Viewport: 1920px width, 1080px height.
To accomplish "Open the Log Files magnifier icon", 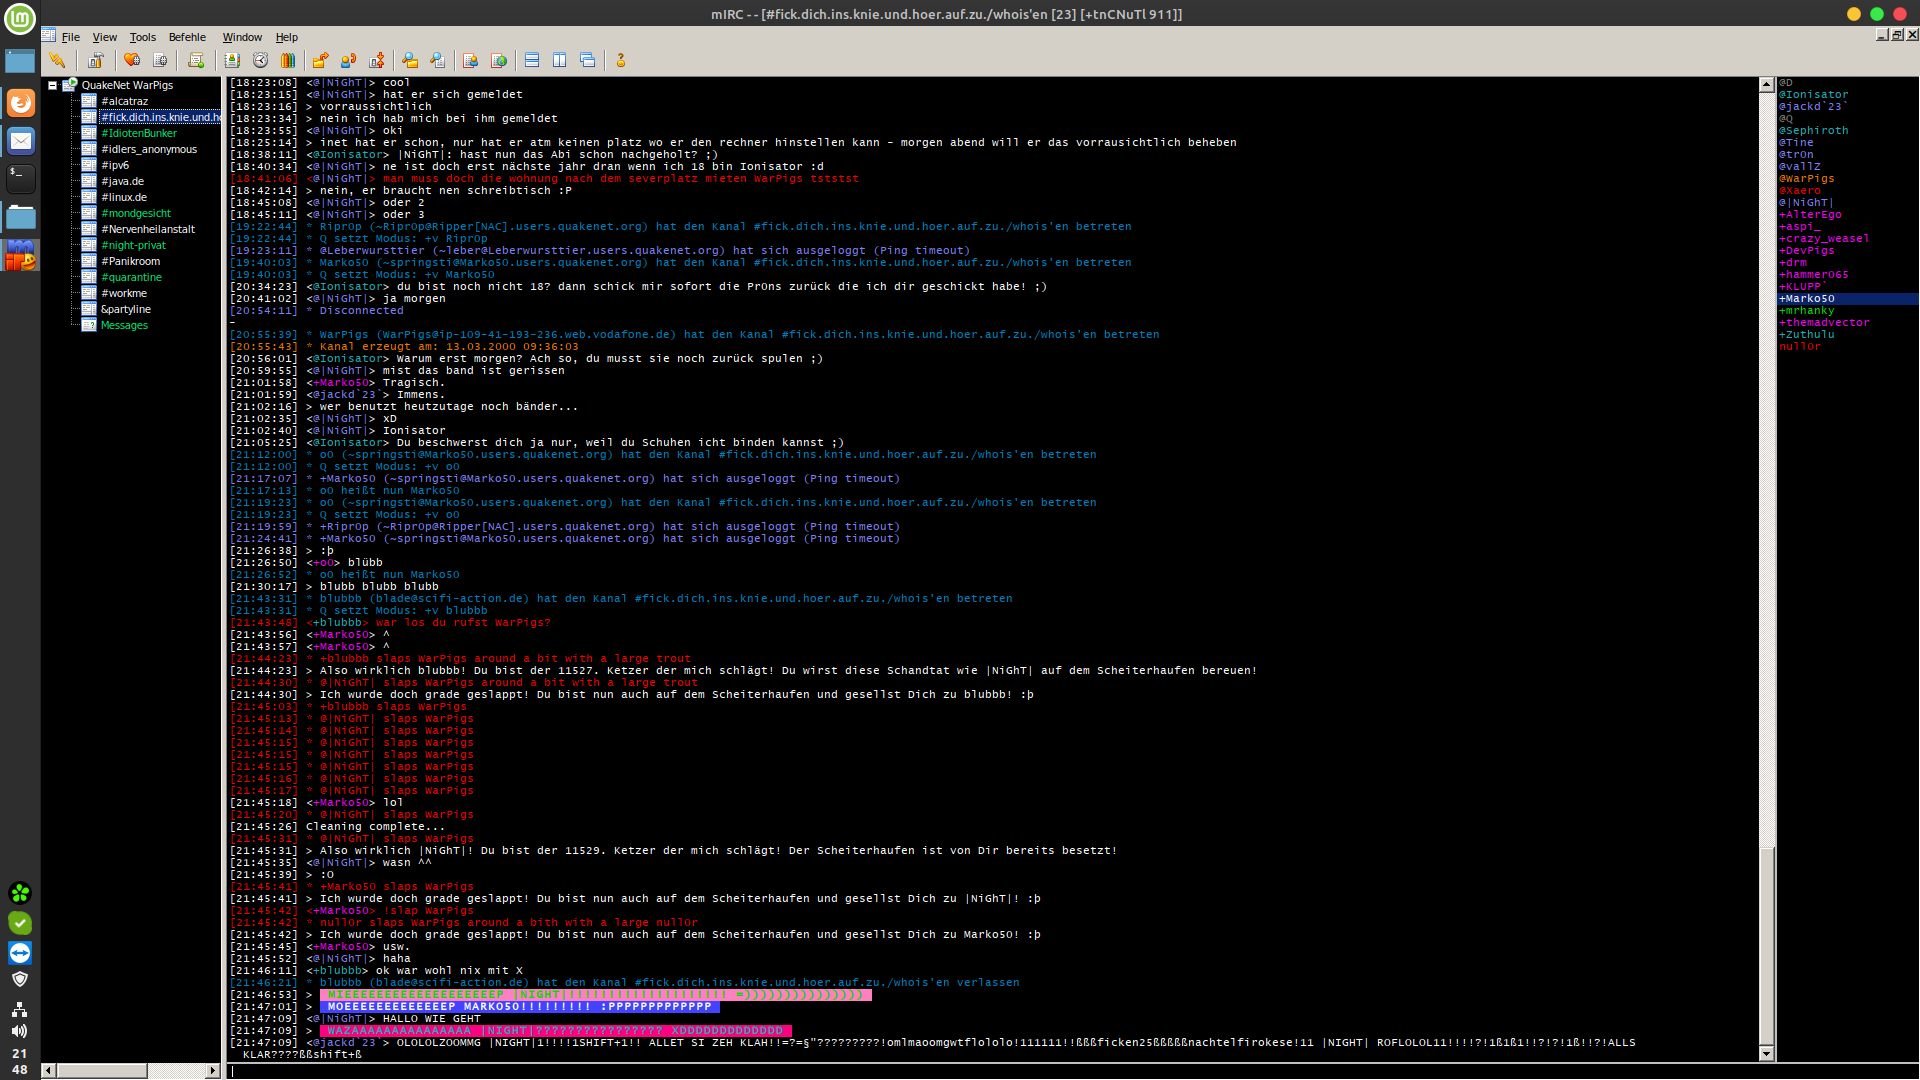I will pyautogui.click(x=438, y=60).
